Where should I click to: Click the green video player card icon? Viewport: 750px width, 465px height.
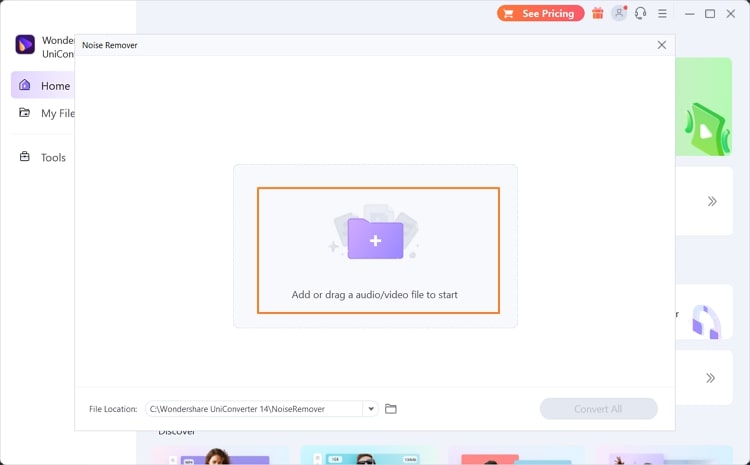coord(706,130)
